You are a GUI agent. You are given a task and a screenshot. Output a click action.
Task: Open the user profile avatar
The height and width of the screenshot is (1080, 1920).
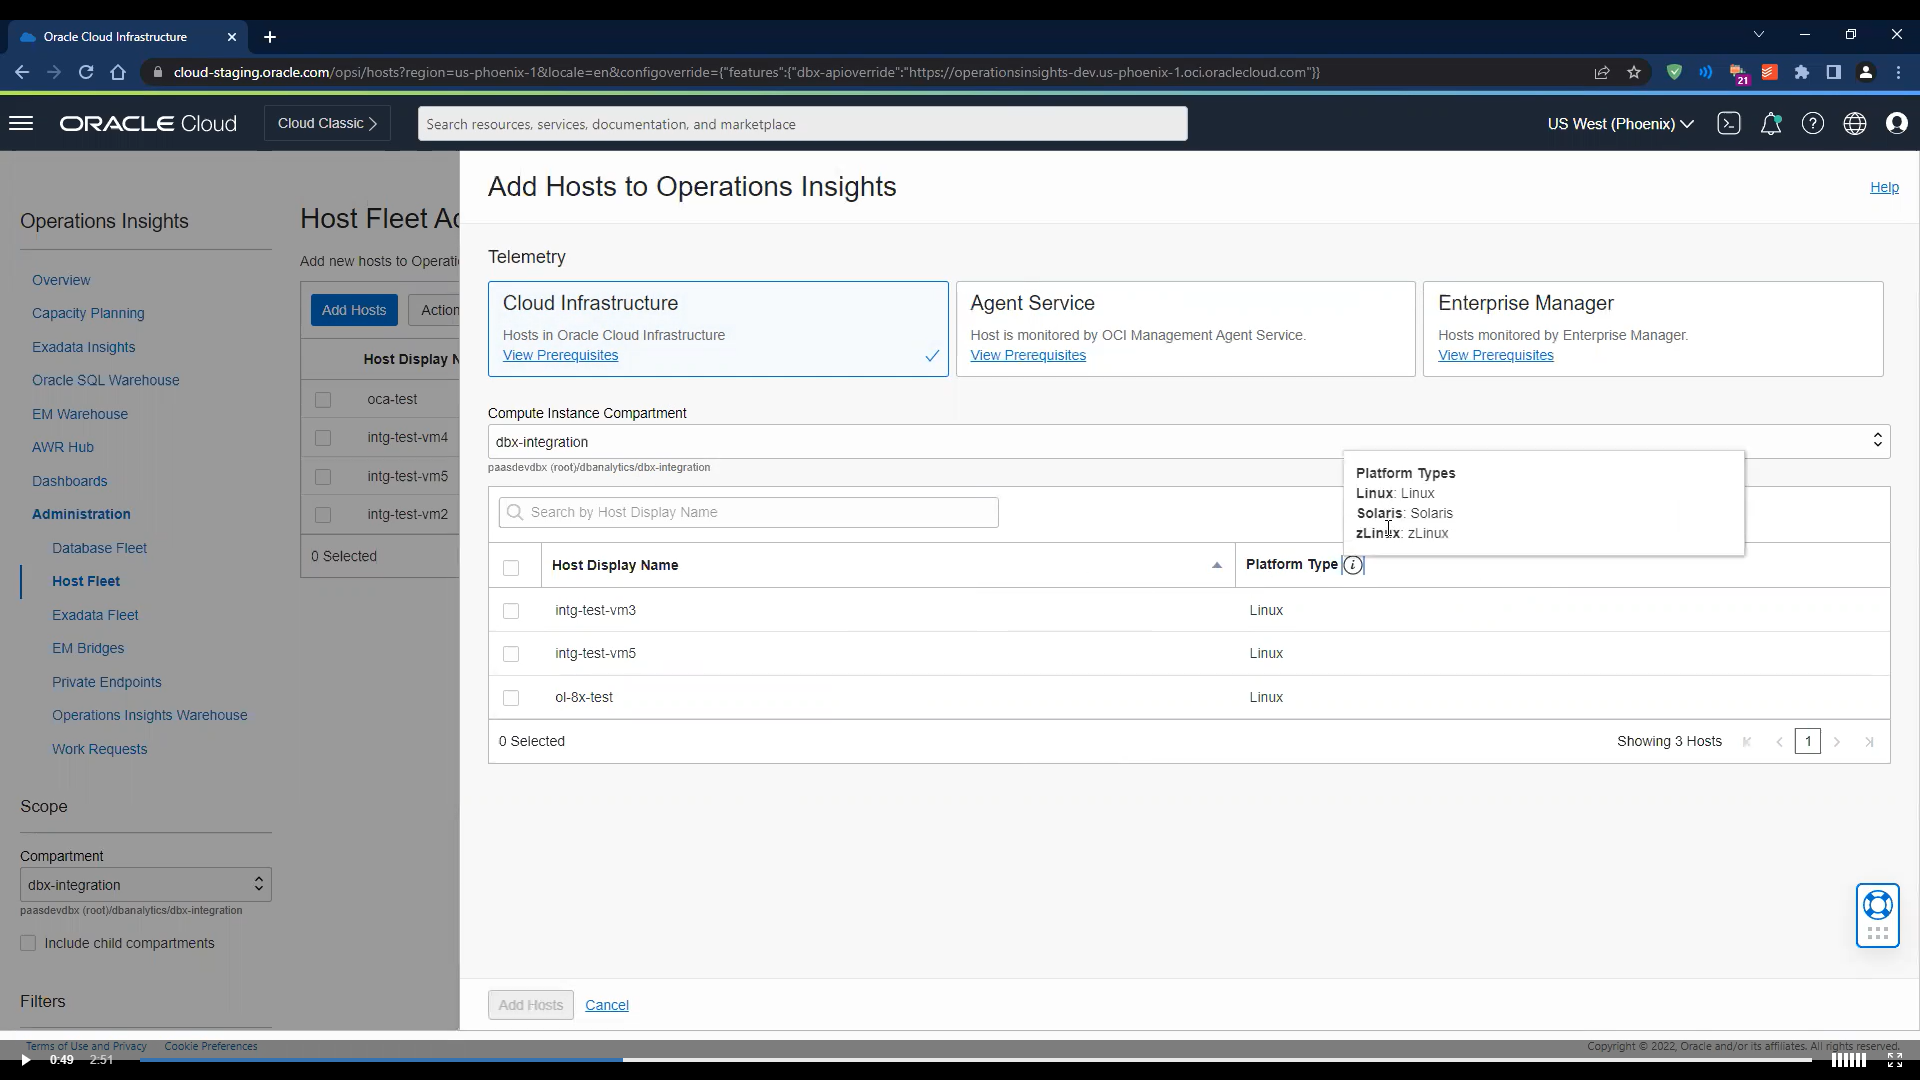[1897, 123]
